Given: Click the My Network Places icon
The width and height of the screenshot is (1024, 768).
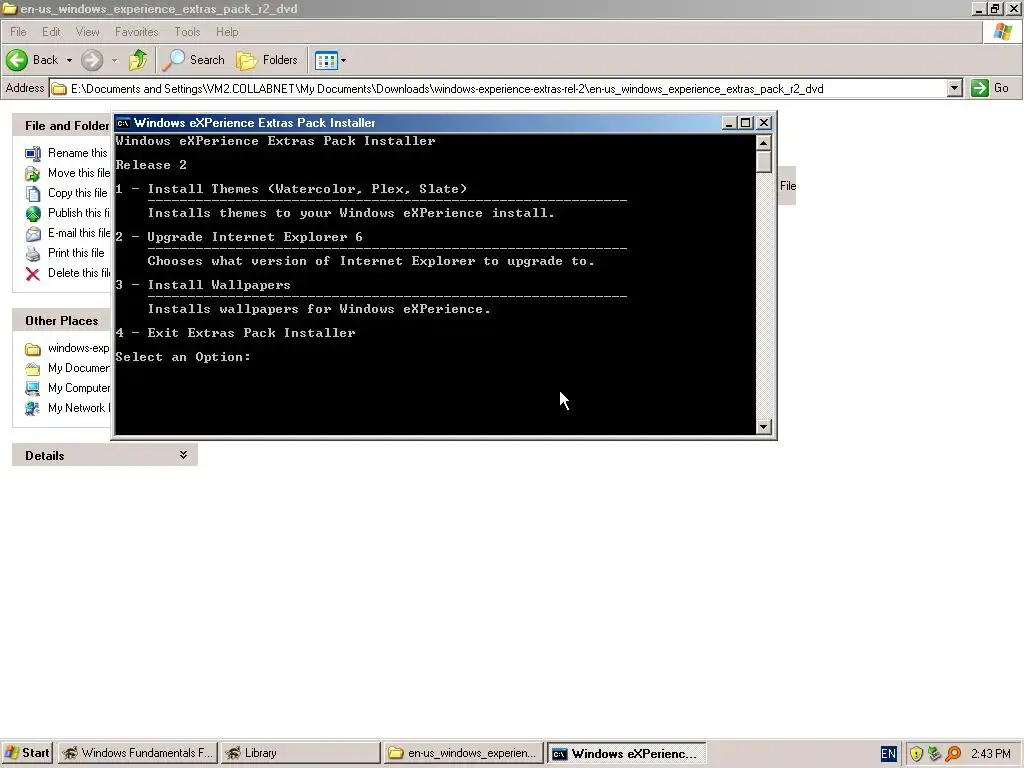Looking at the screenshot, I should point(33,409).
